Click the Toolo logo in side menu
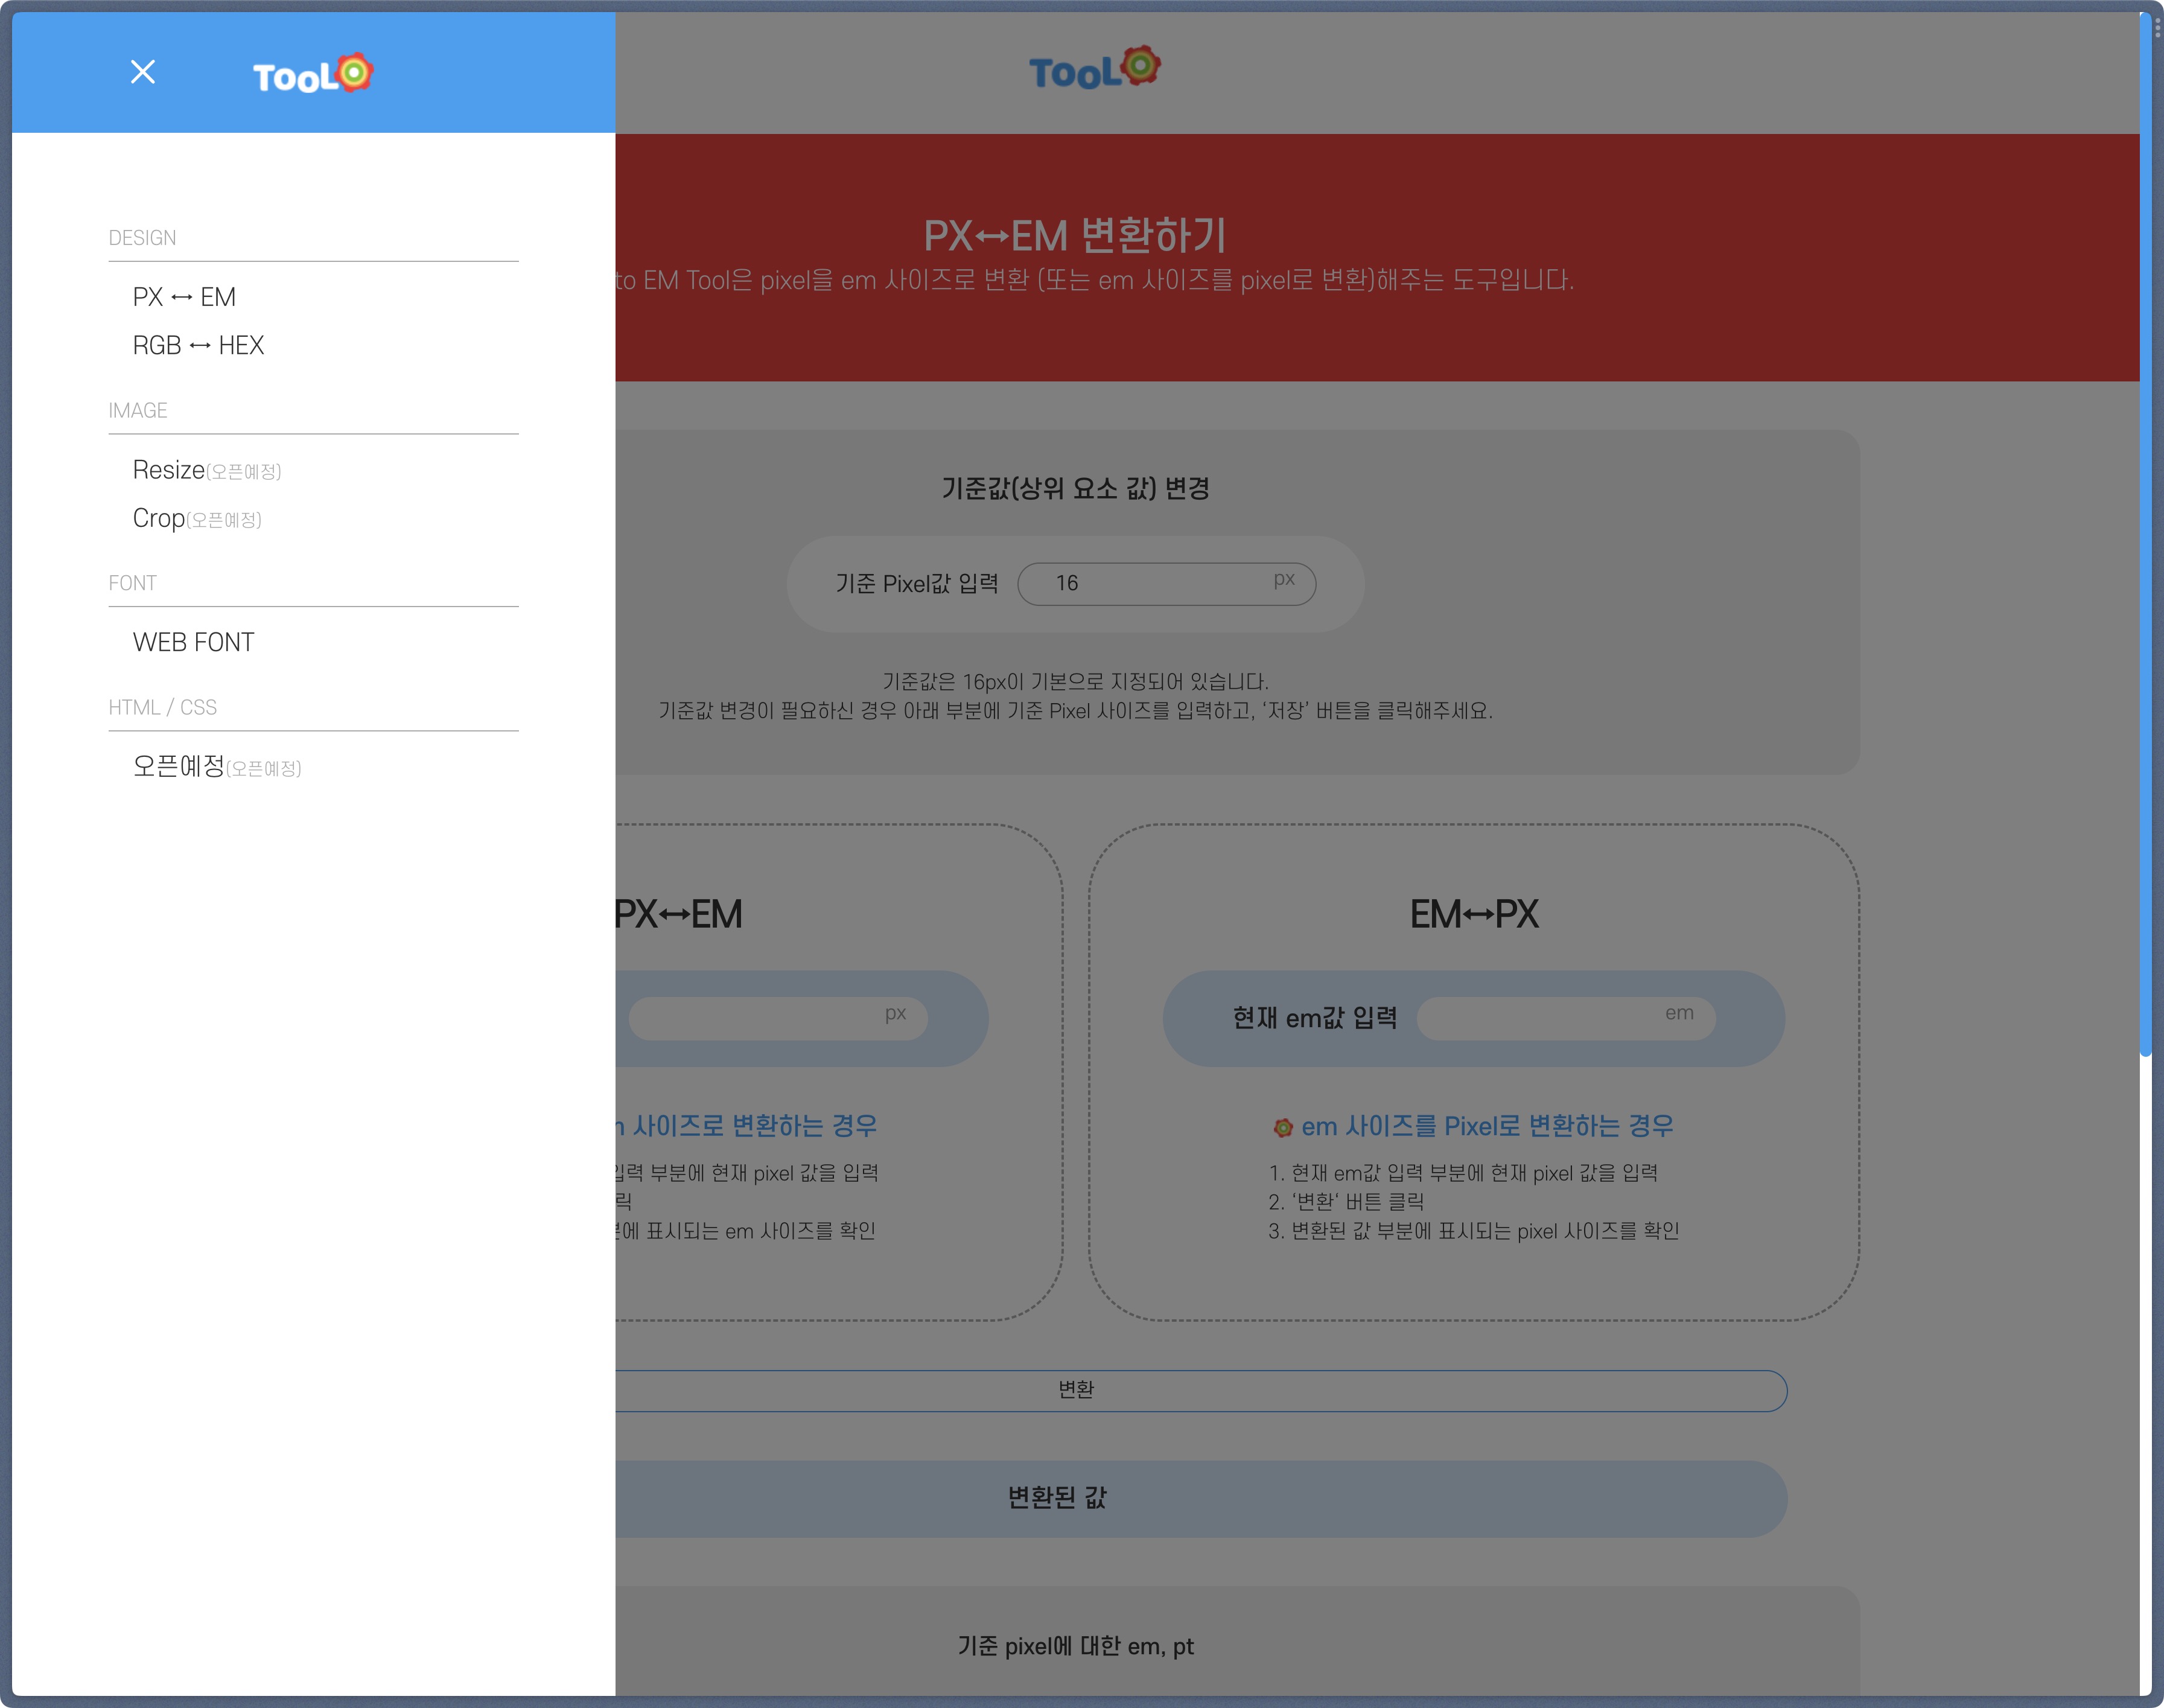The image size is (2164, 1708). point(312,74)
